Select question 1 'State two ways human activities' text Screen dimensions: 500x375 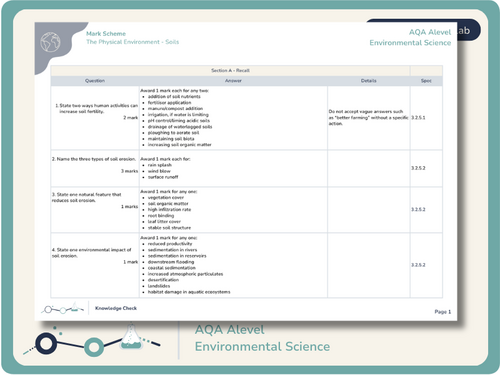click(96, 108)
